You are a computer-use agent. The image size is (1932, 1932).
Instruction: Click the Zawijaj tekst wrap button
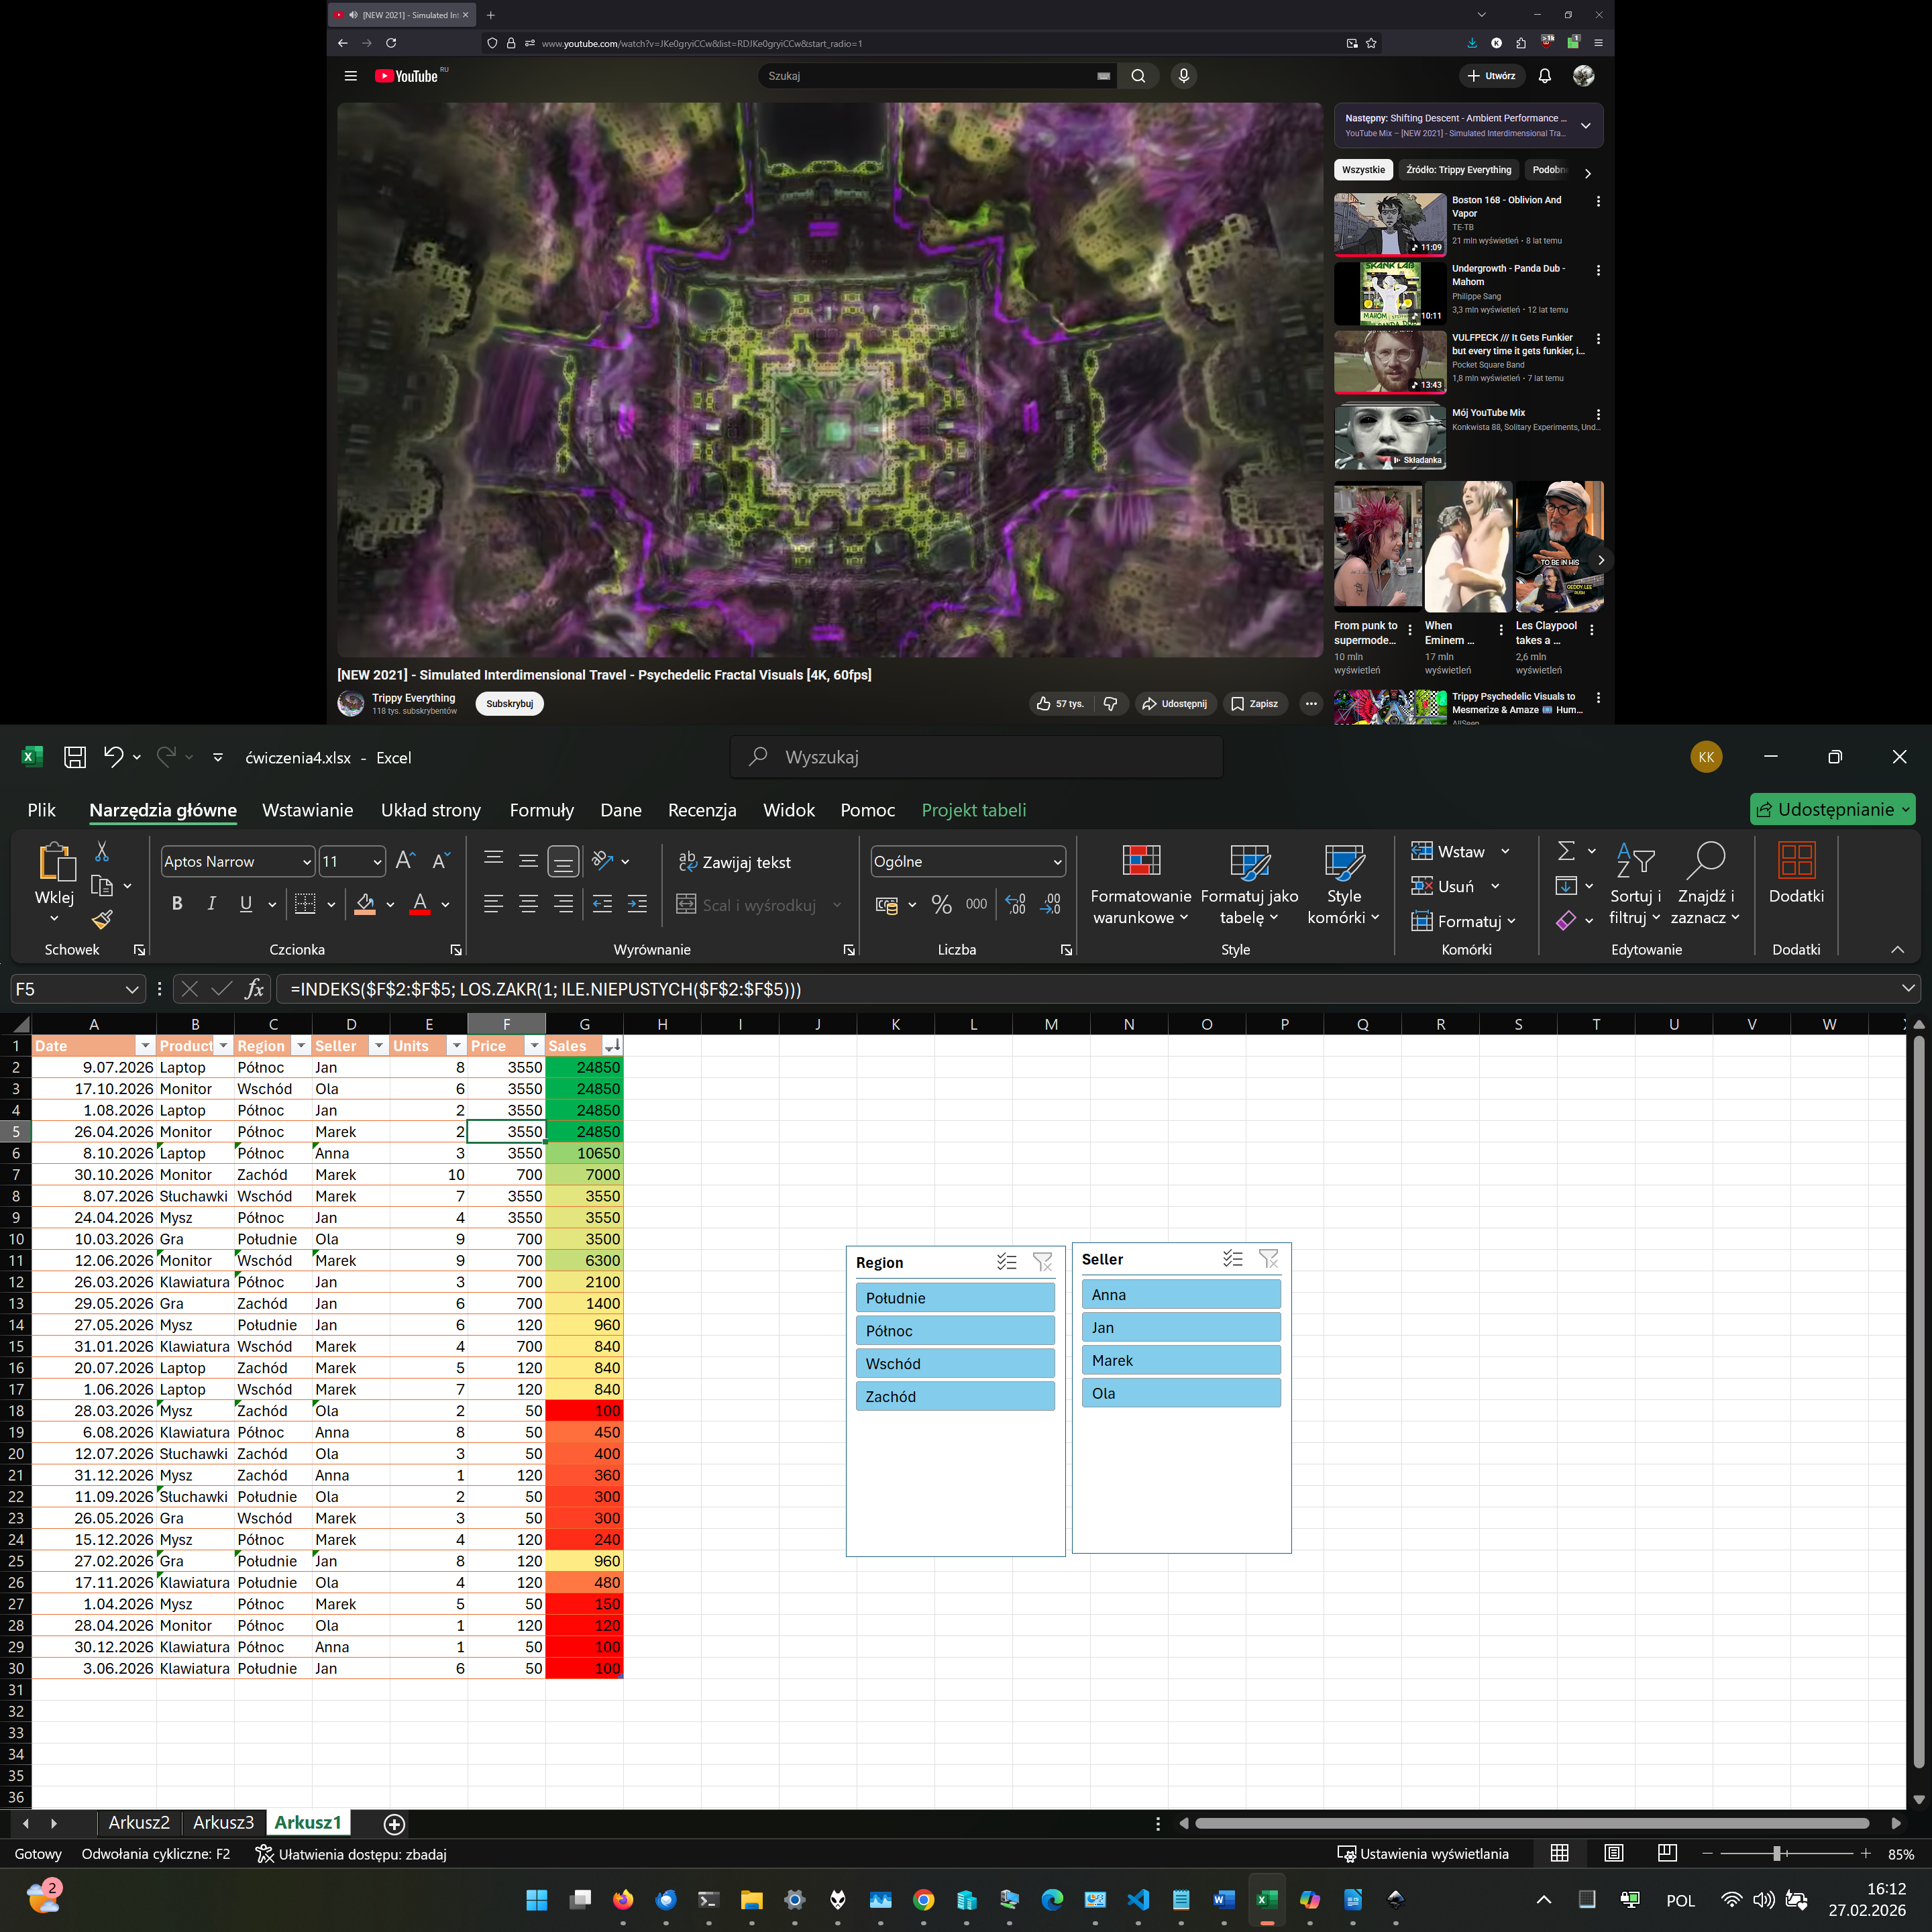point(735,862)
